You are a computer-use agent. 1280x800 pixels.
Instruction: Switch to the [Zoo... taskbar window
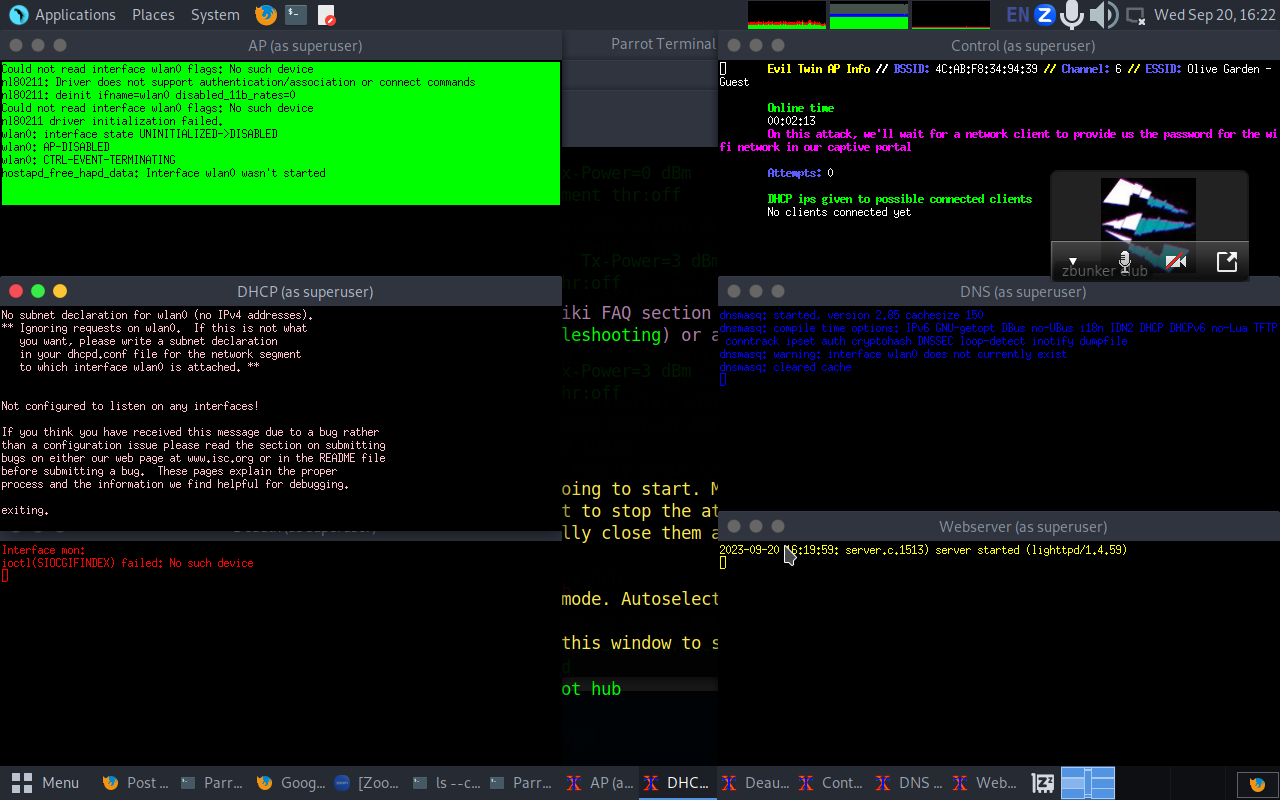[x=366, y=783]
